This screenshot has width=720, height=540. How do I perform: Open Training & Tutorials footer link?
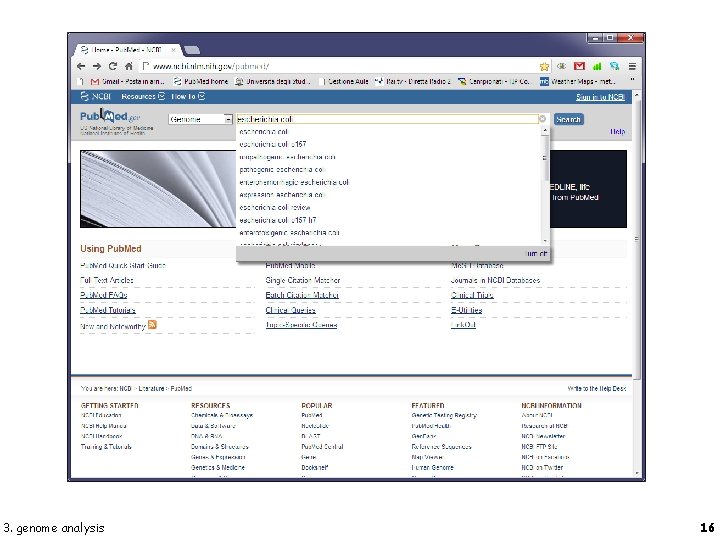click(x=106, y=446)
